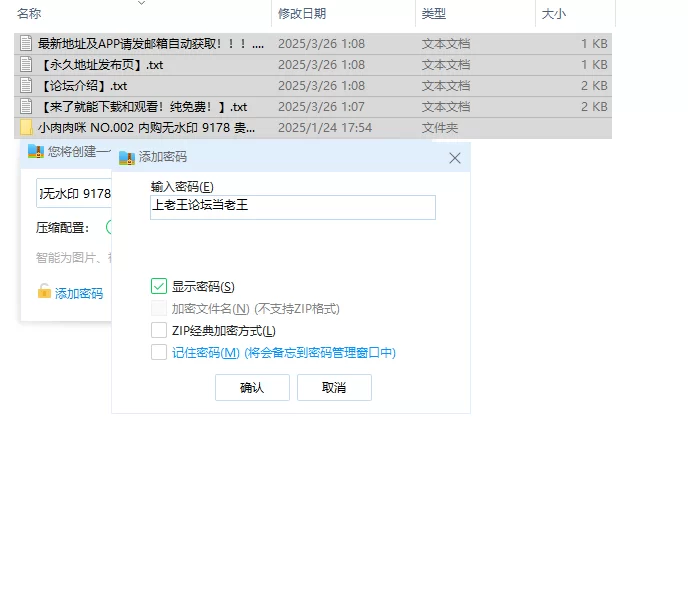The height and width of the screenshot is (613, 688).
Task: Check the 记住密码(M) checkbox
Action: coord(159,352)
